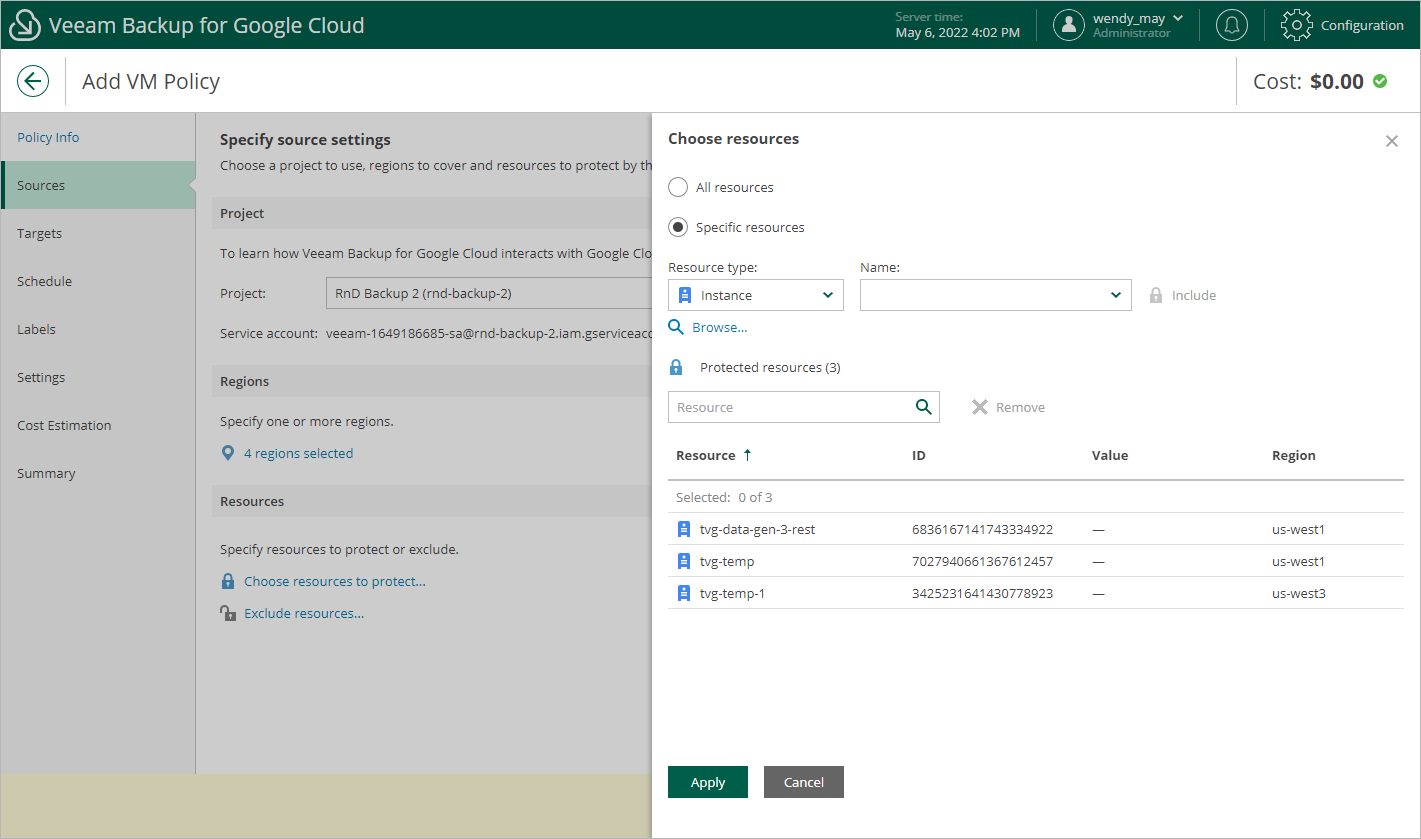Screen dimensions: 1421x839
Task: Click Exclude resources link
Action: tap(304, 613)
